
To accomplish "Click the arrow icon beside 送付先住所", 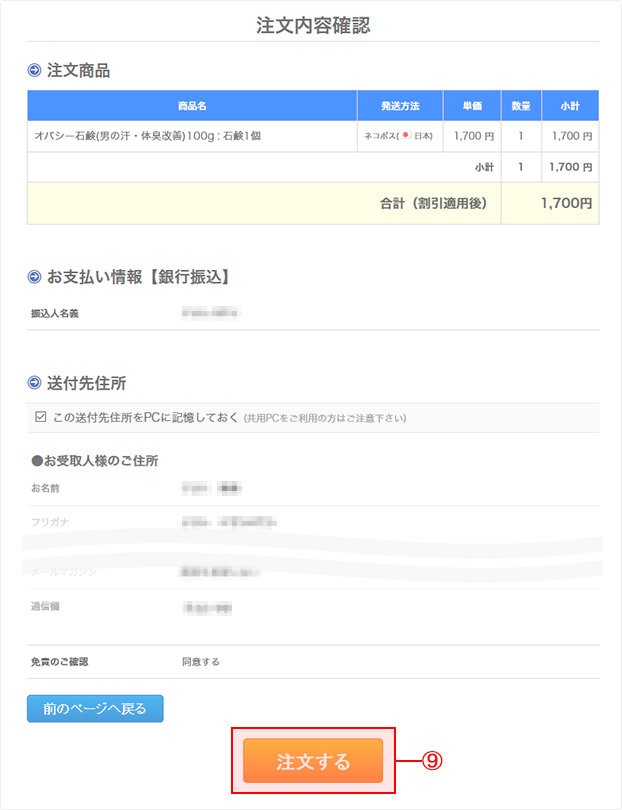I will pos(35,383).
